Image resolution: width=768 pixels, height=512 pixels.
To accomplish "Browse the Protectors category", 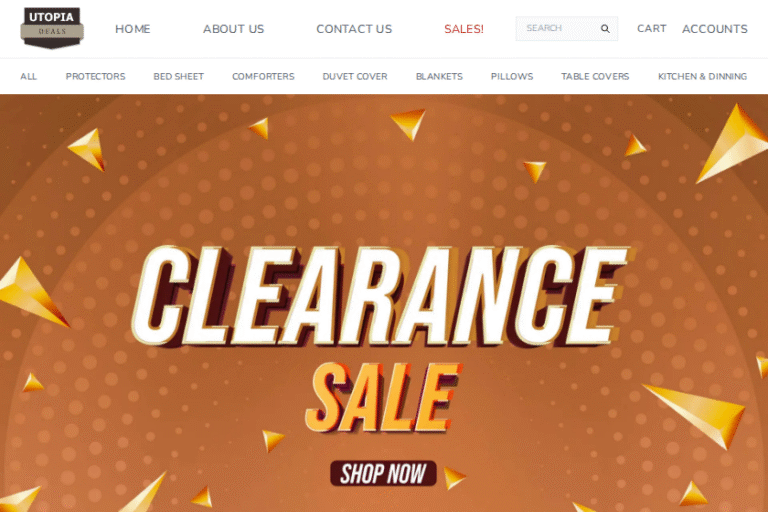I will click(x=96, y=76).
